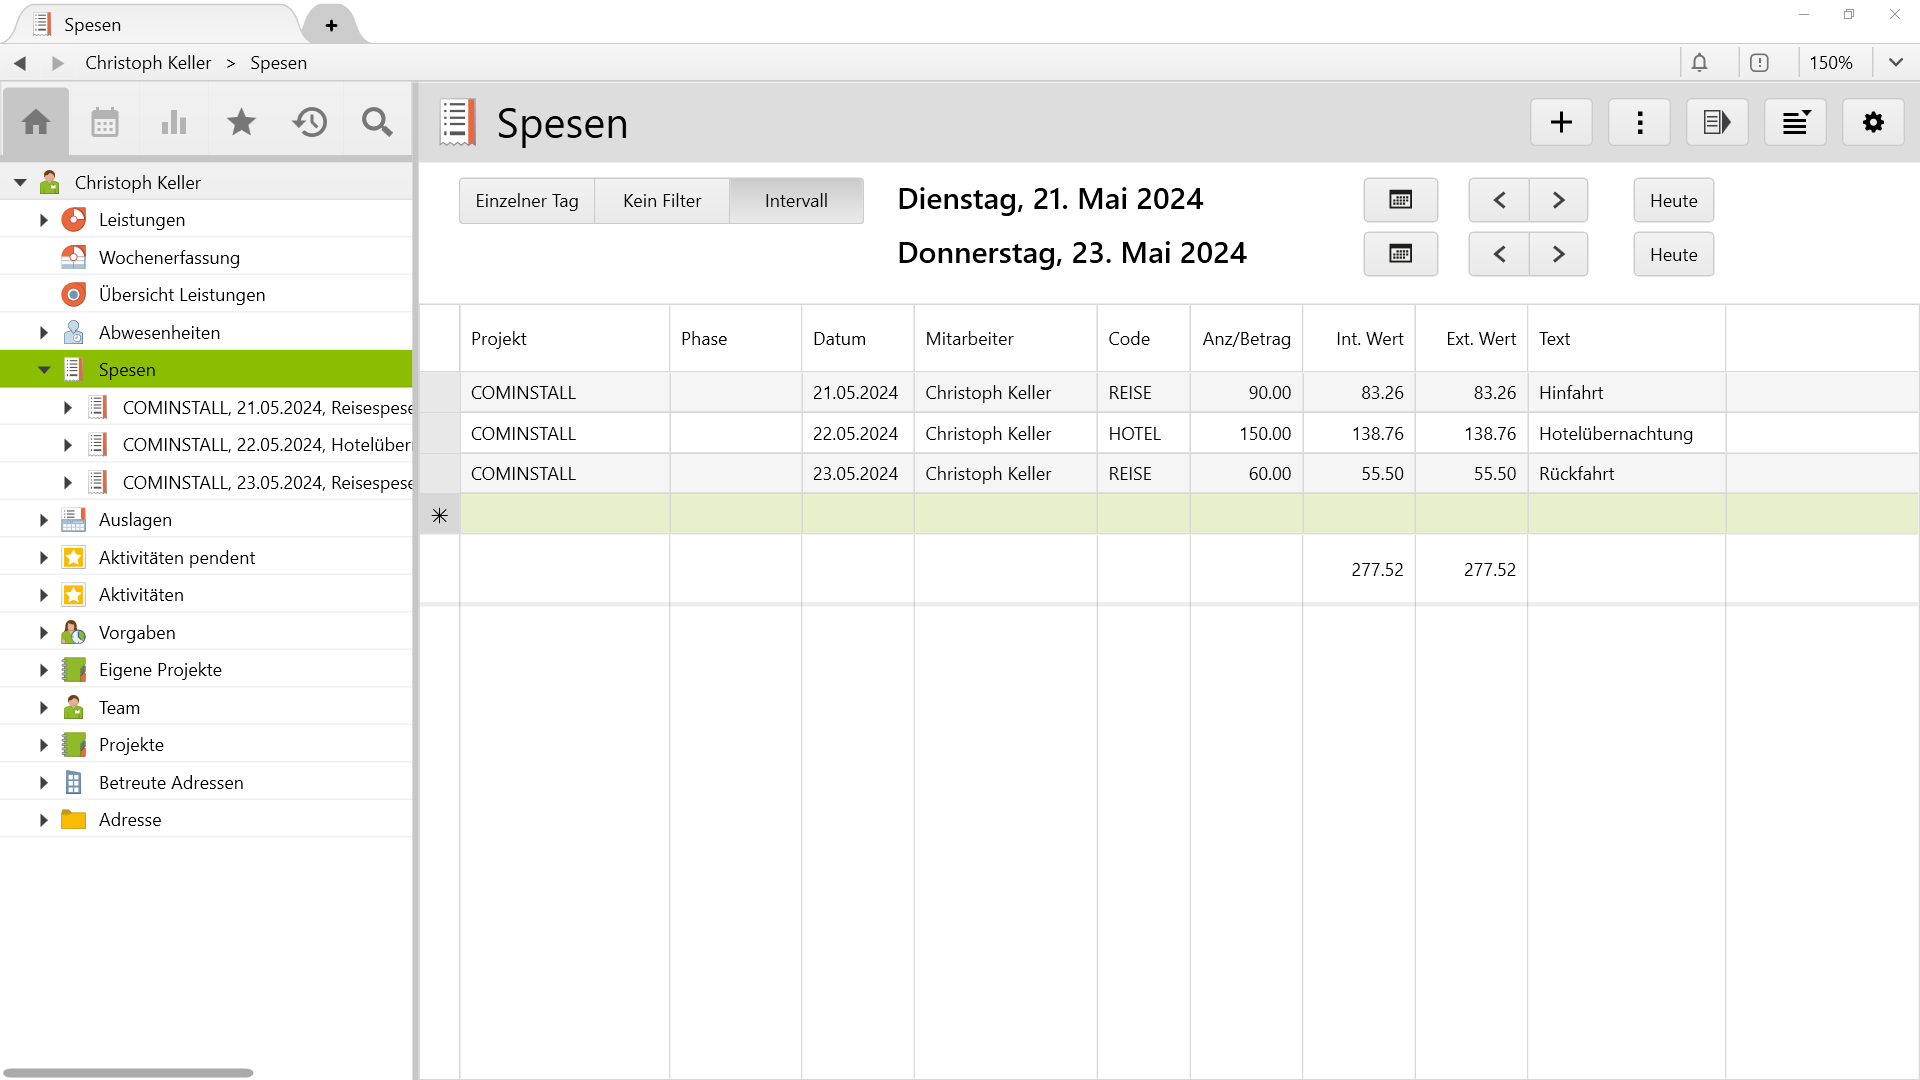Click the plus button to add expense
The width and height of the screenshot is (1920, 1080).
1561,122
